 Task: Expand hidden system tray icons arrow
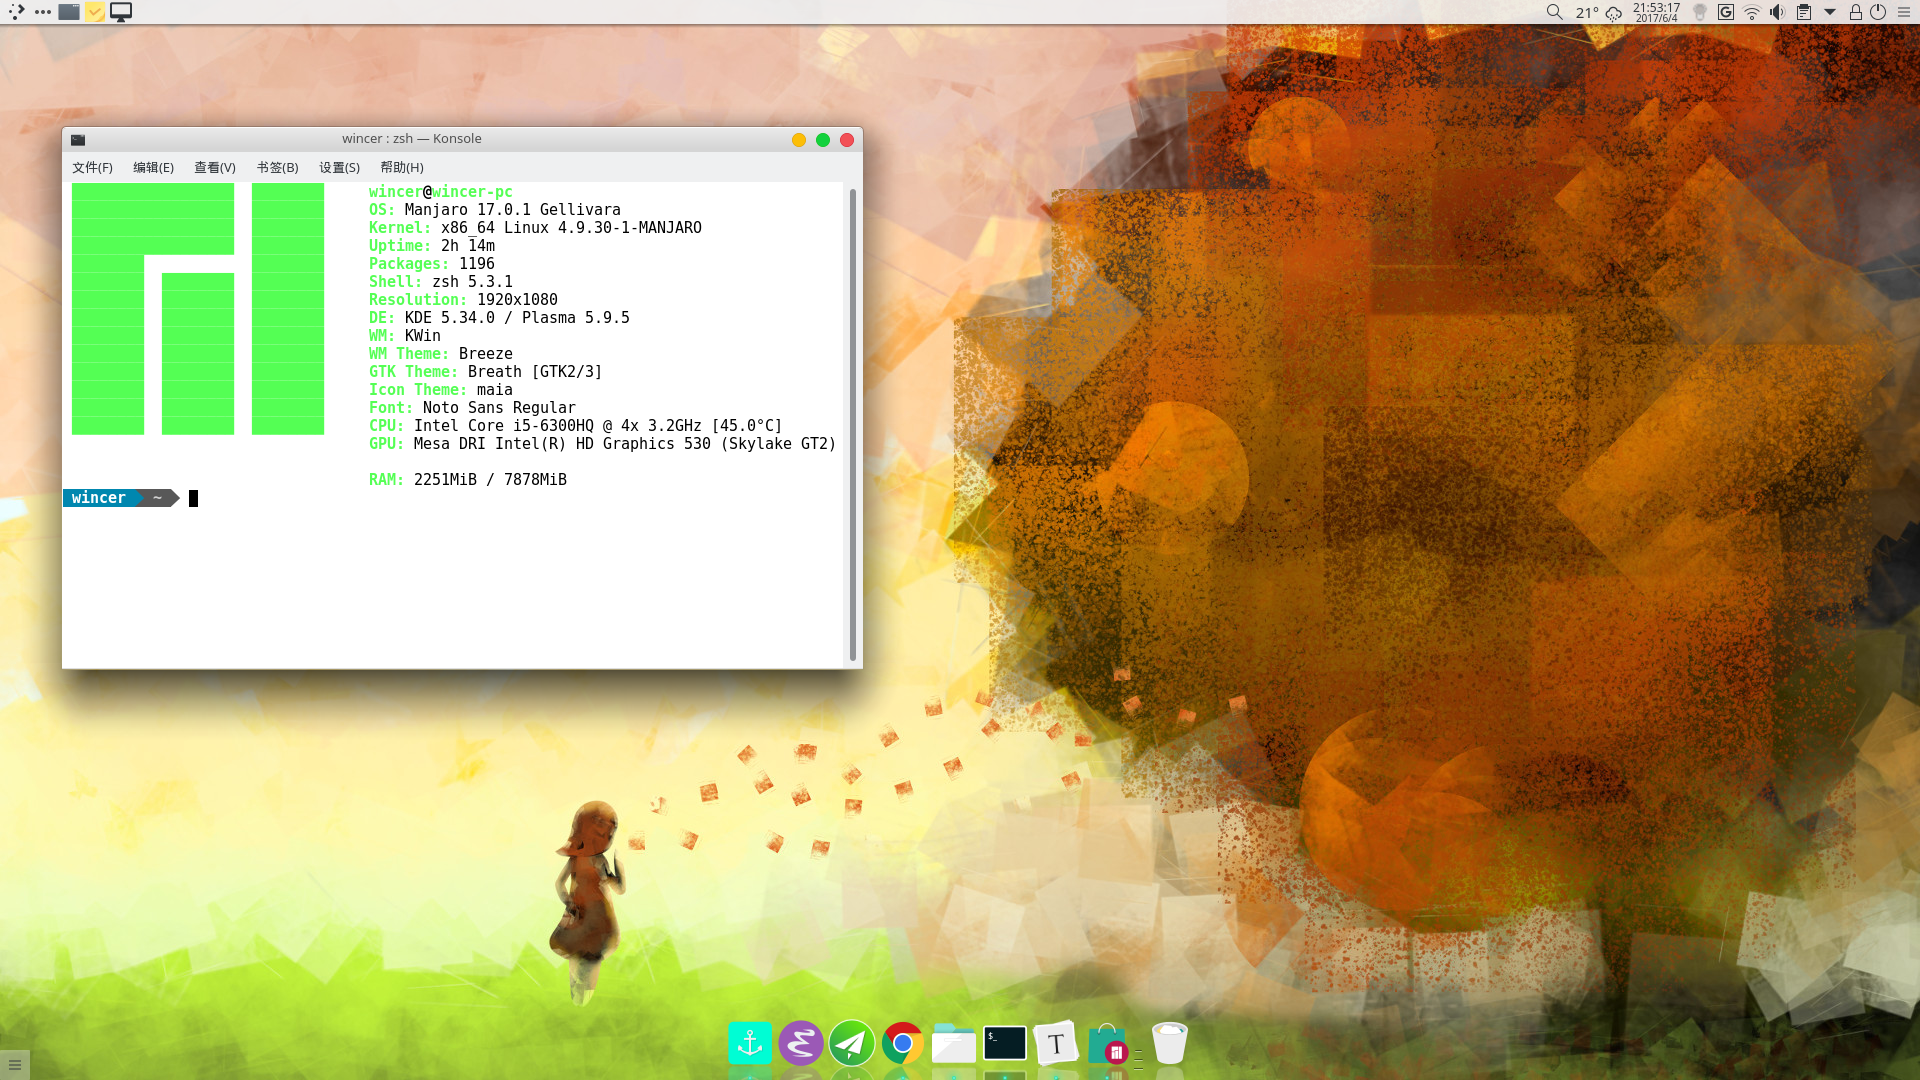pos(1830,12)
